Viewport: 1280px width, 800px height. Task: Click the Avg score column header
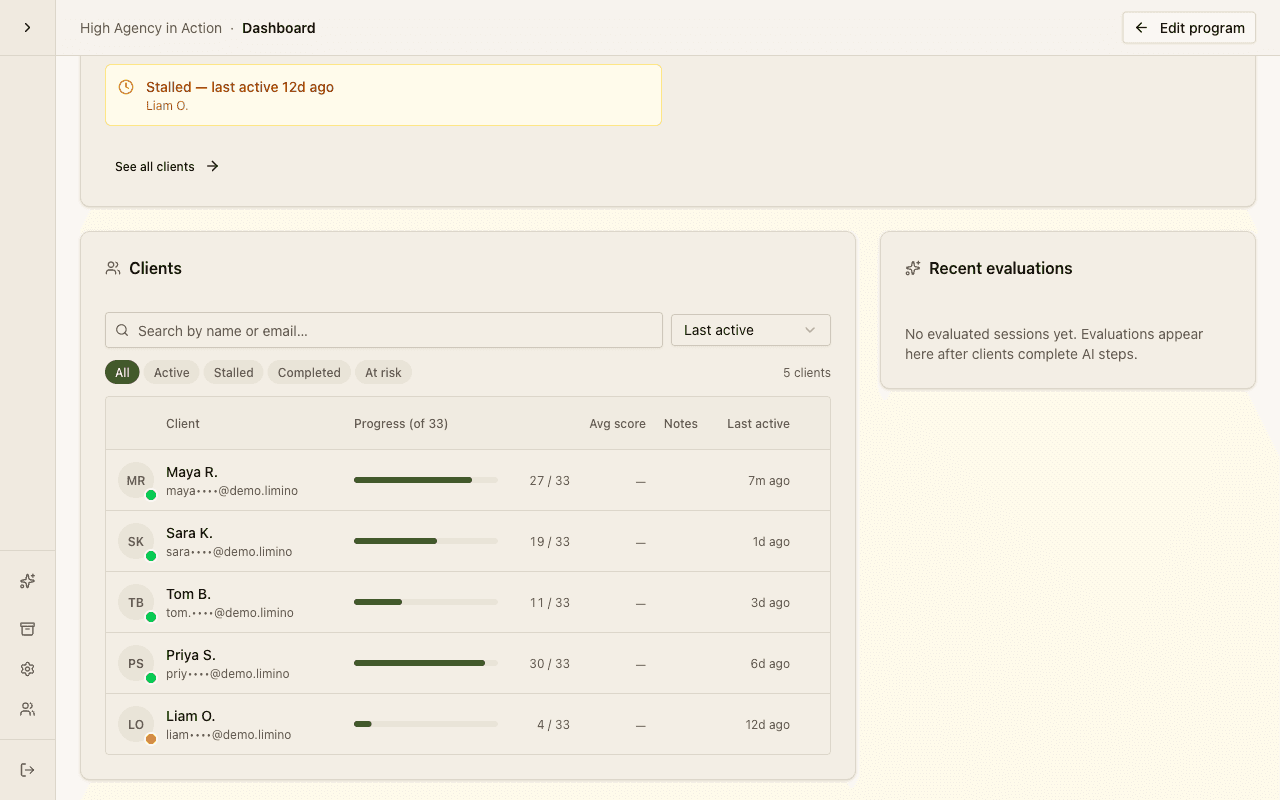[x=617, y=424]
